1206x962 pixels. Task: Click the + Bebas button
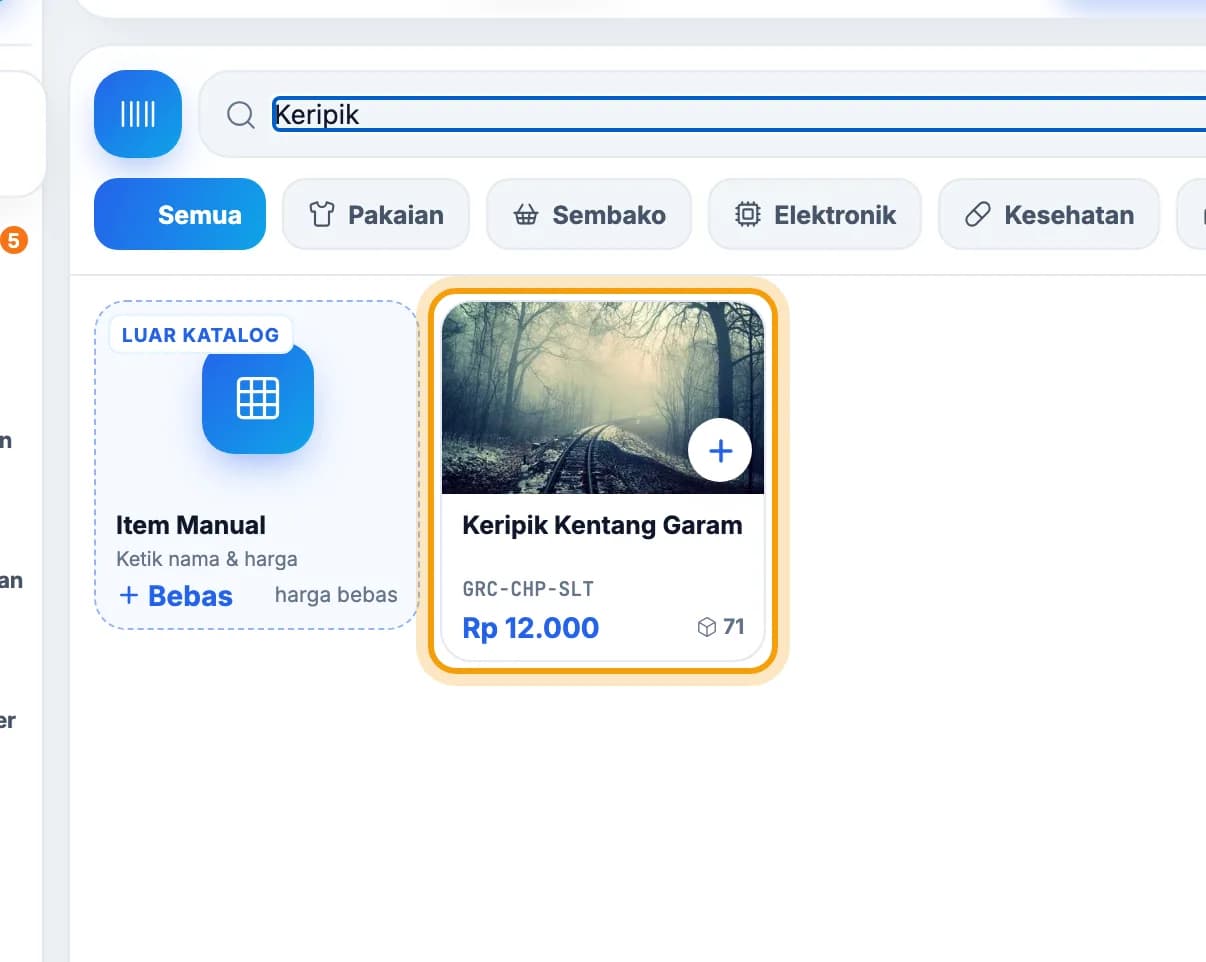pyautogui.click(x=175, y=596)
